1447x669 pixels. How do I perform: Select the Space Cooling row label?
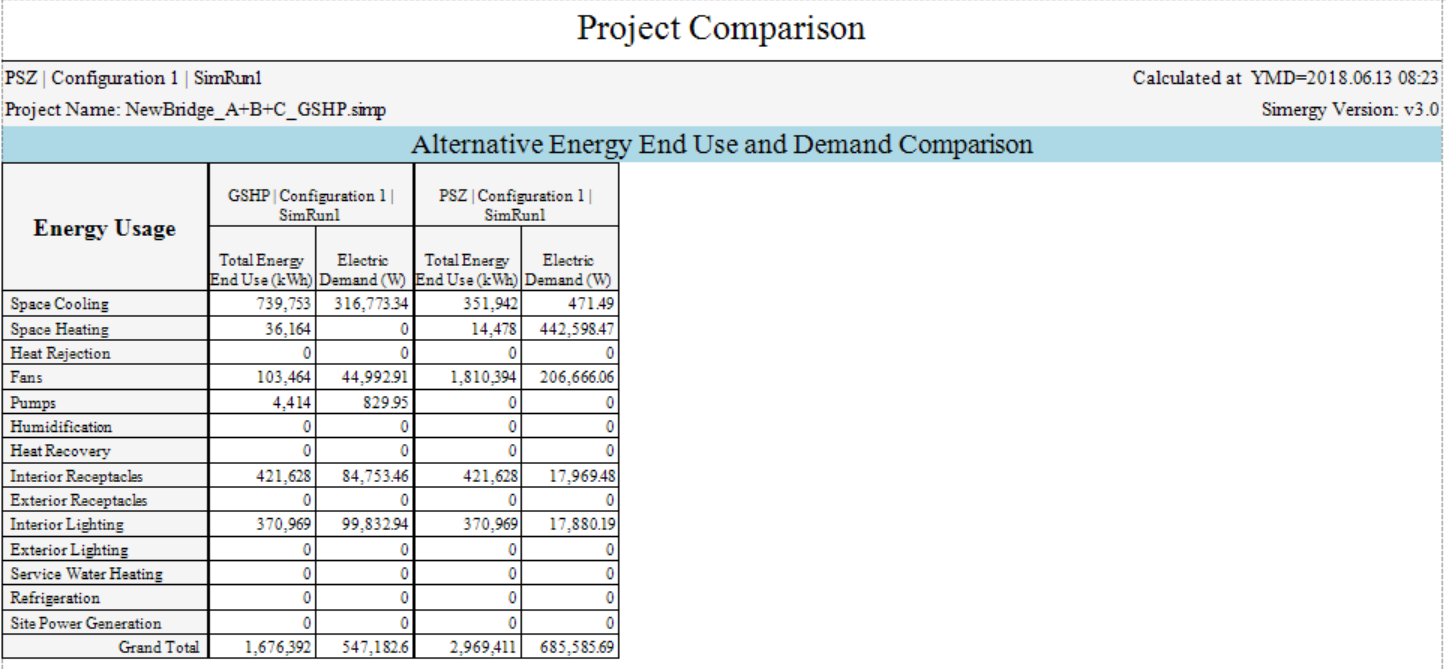point(60,304)
